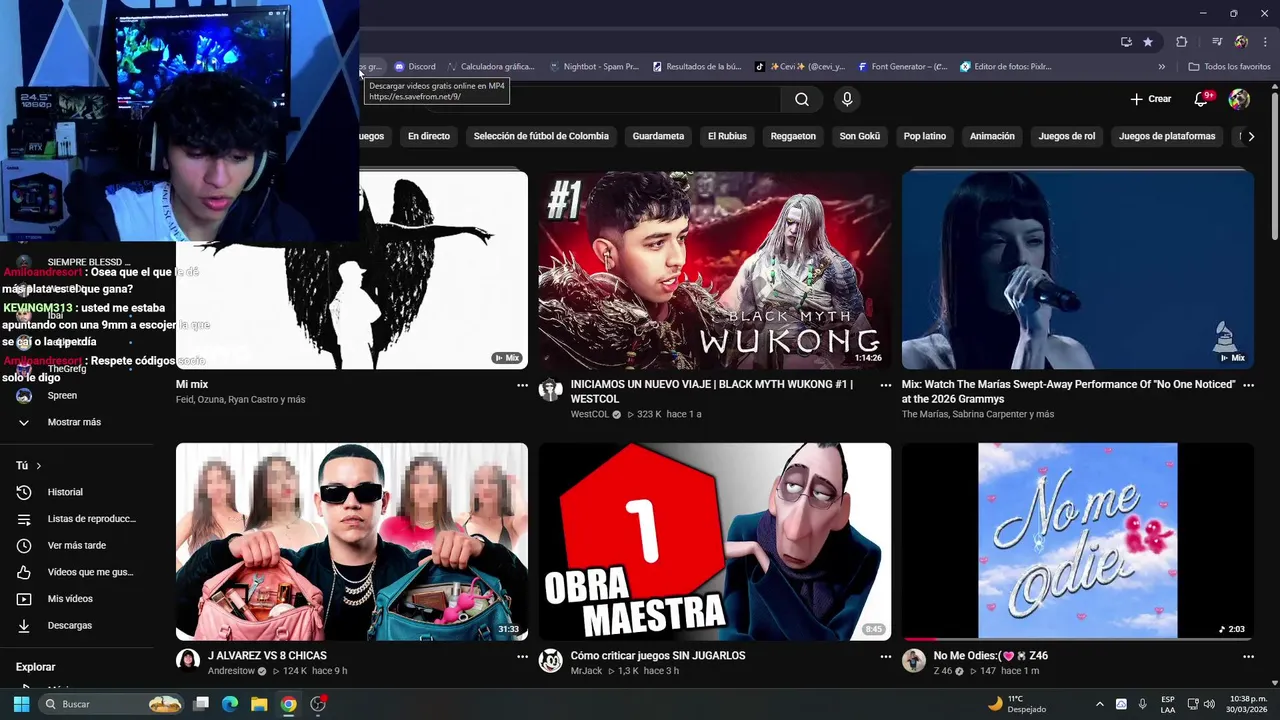The image size is (1280, 720).
Task: Open YouTube notifications bell
Action: [x=1203, y=99]
